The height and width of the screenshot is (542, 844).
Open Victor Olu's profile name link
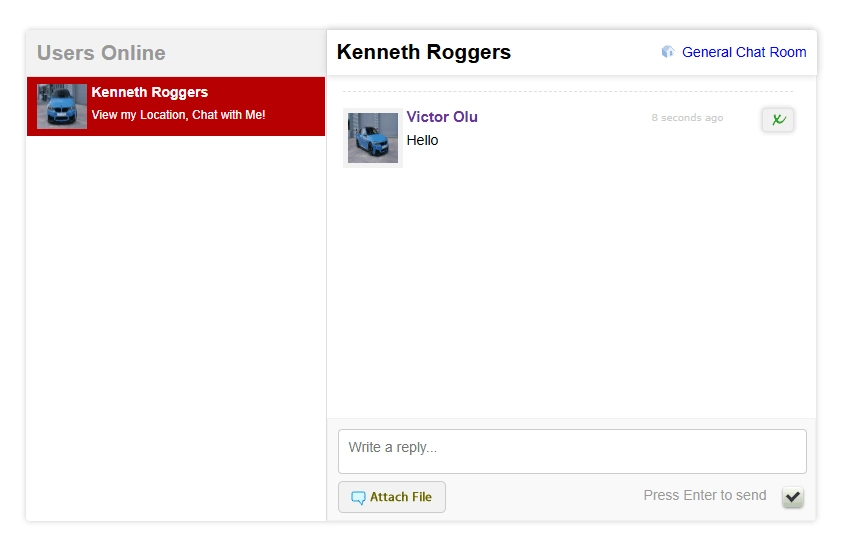442,117
